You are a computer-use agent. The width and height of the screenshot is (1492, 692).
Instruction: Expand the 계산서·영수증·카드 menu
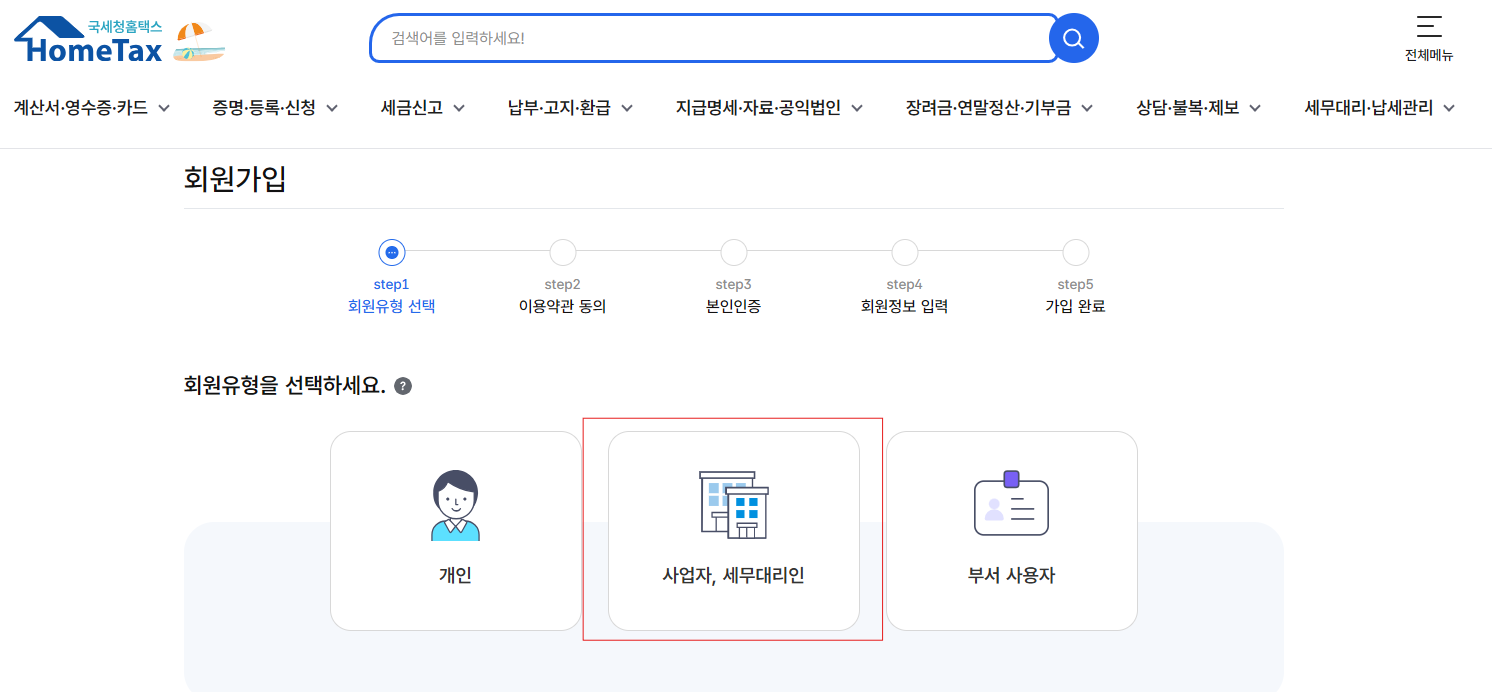click(x=92, y=108)
